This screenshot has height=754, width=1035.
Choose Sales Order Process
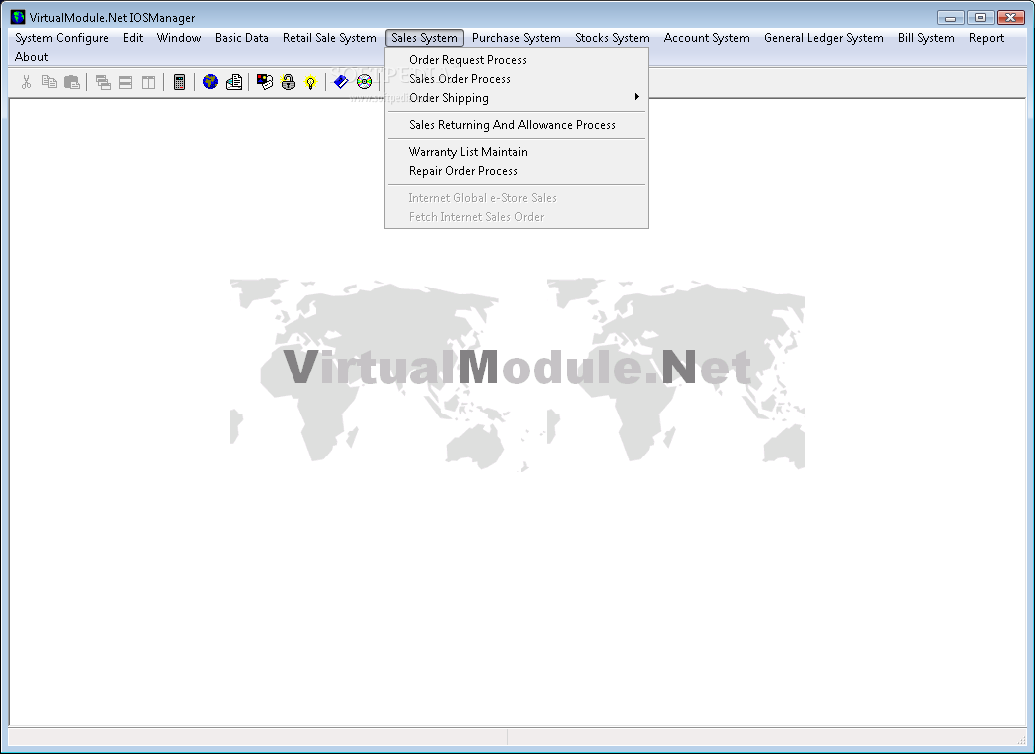(516, 79)
